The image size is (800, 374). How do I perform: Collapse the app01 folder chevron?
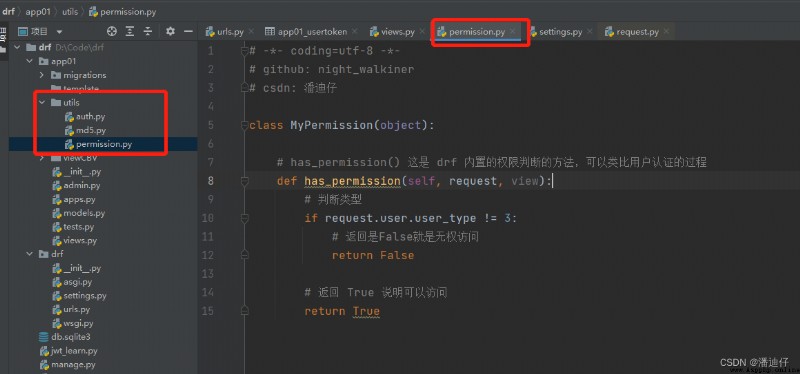point(30,61)
